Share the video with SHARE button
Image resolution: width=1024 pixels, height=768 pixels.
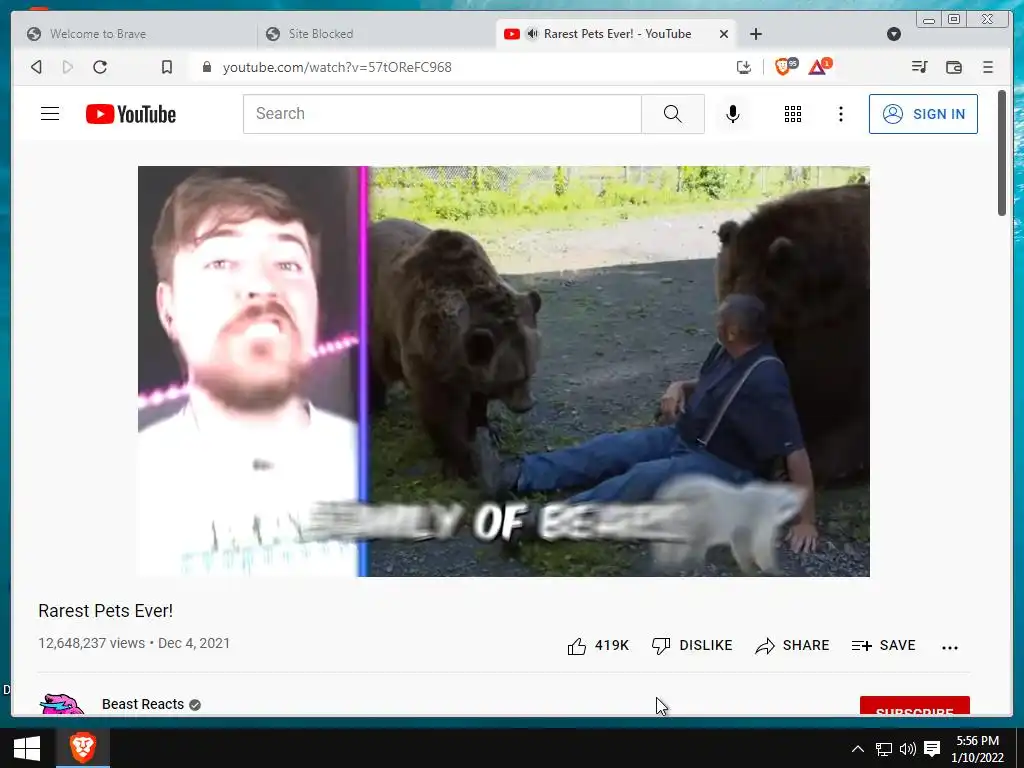[x=792, y=646]
